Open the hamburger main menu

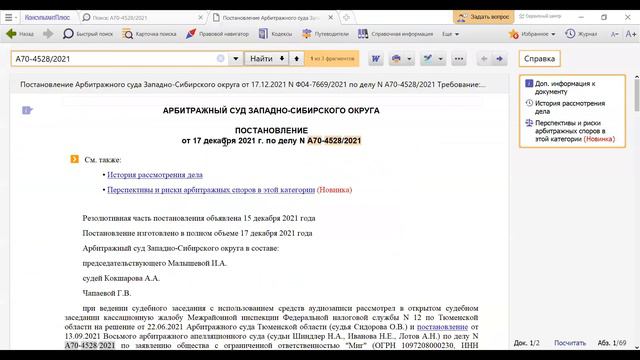pos(9,18)
